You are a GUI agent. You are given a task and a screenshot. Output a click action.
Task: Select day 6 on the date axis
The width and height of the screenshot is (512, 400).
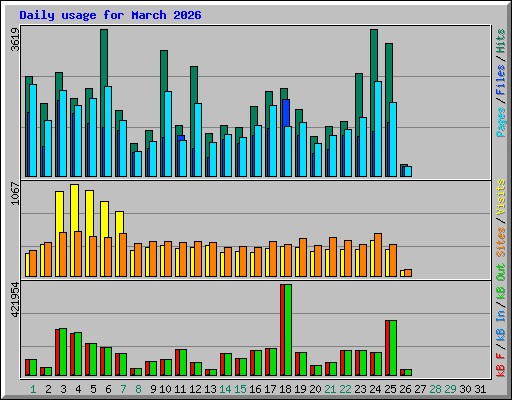pos(108,389)
